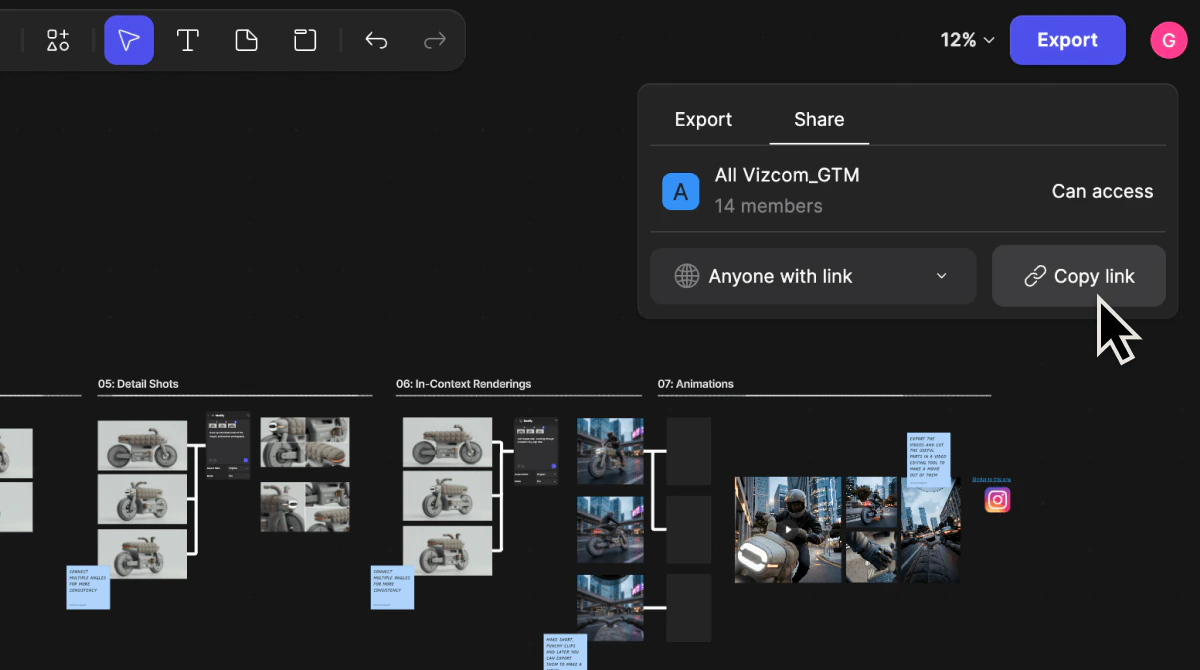Redo the last action
Viewport: 1200px width, 670px height.
tap(434, 40)
